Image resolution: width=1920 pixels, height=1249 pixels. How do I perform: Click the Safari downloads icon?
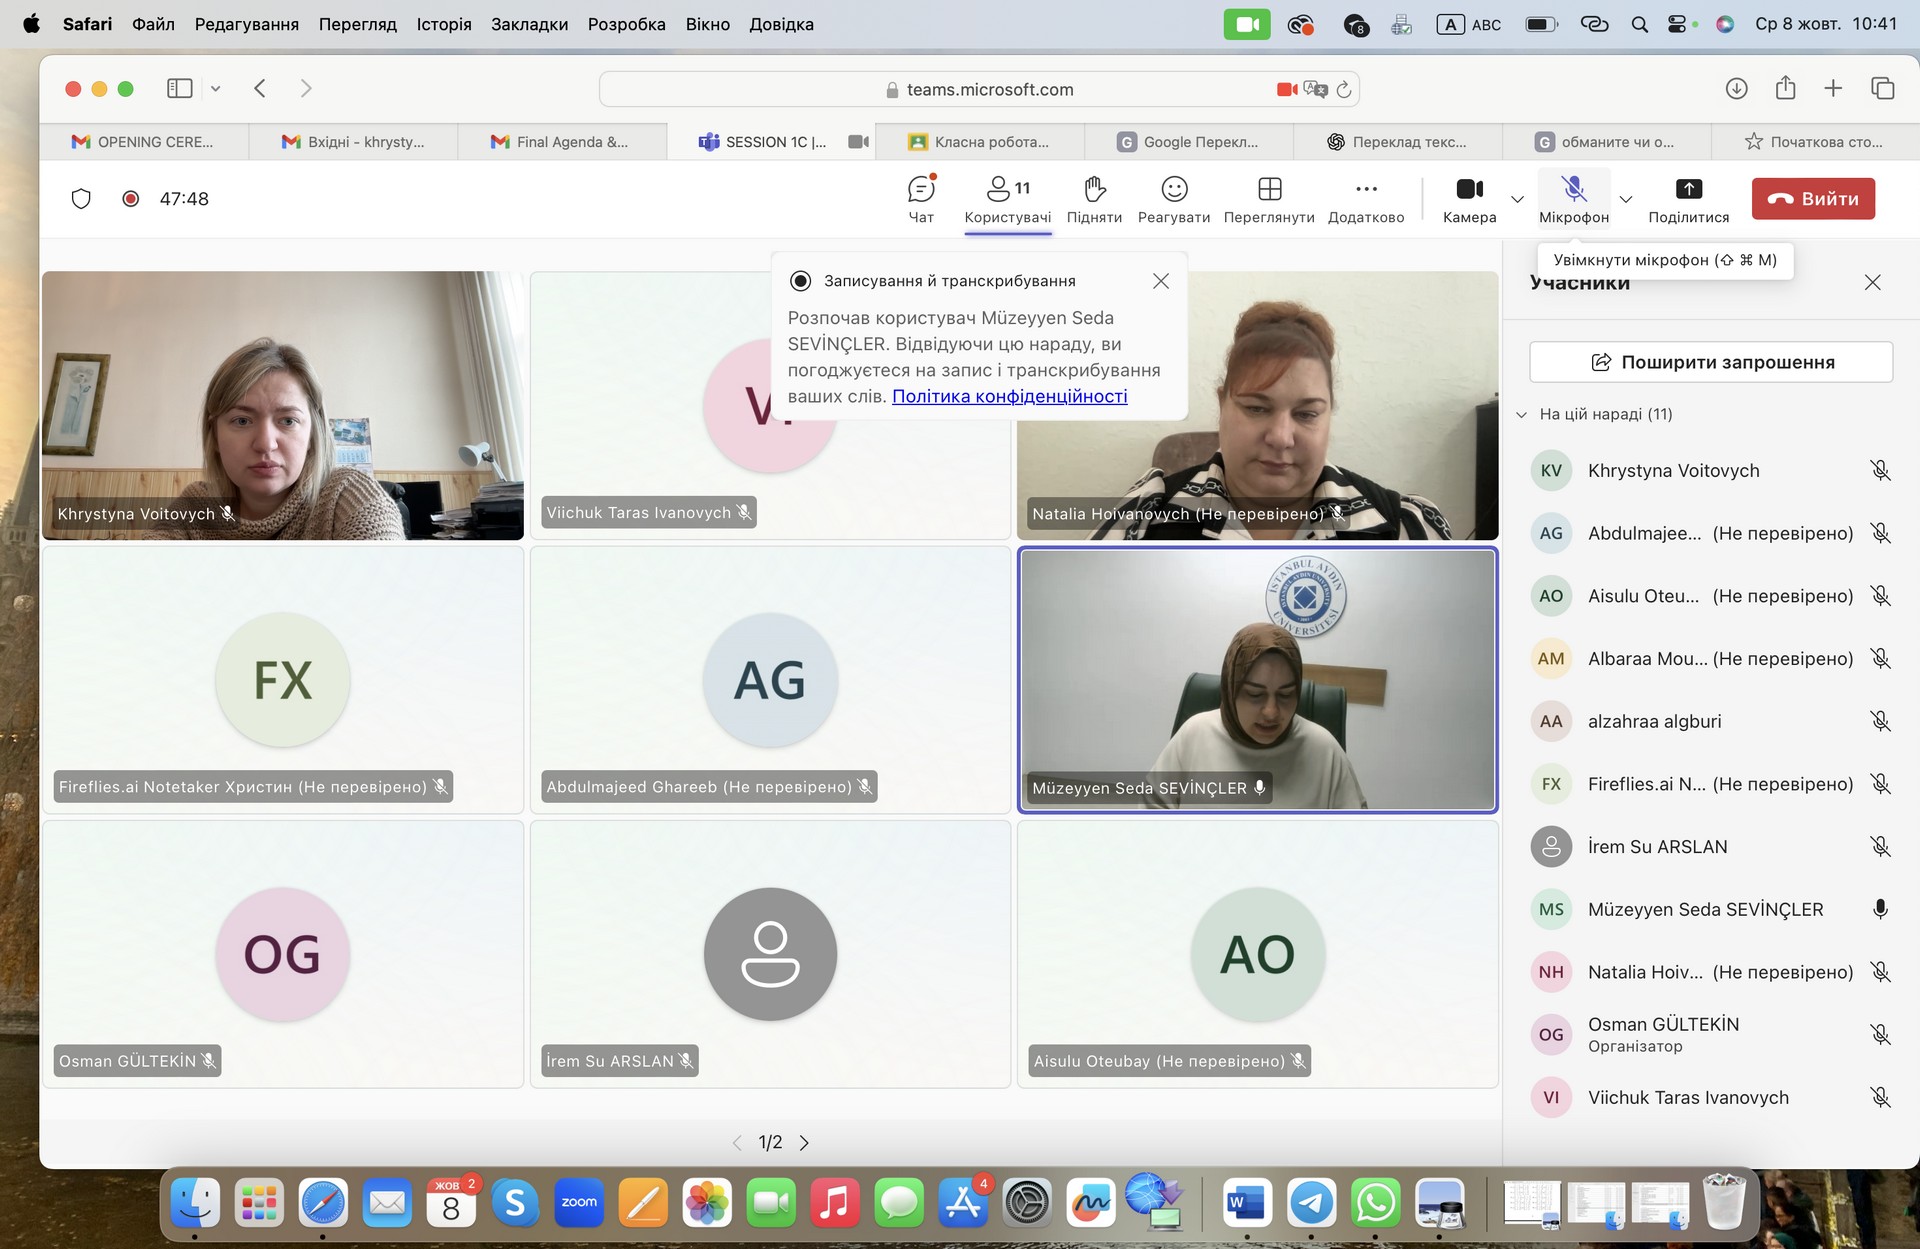pyautogui.click(x=1736, y=89)
